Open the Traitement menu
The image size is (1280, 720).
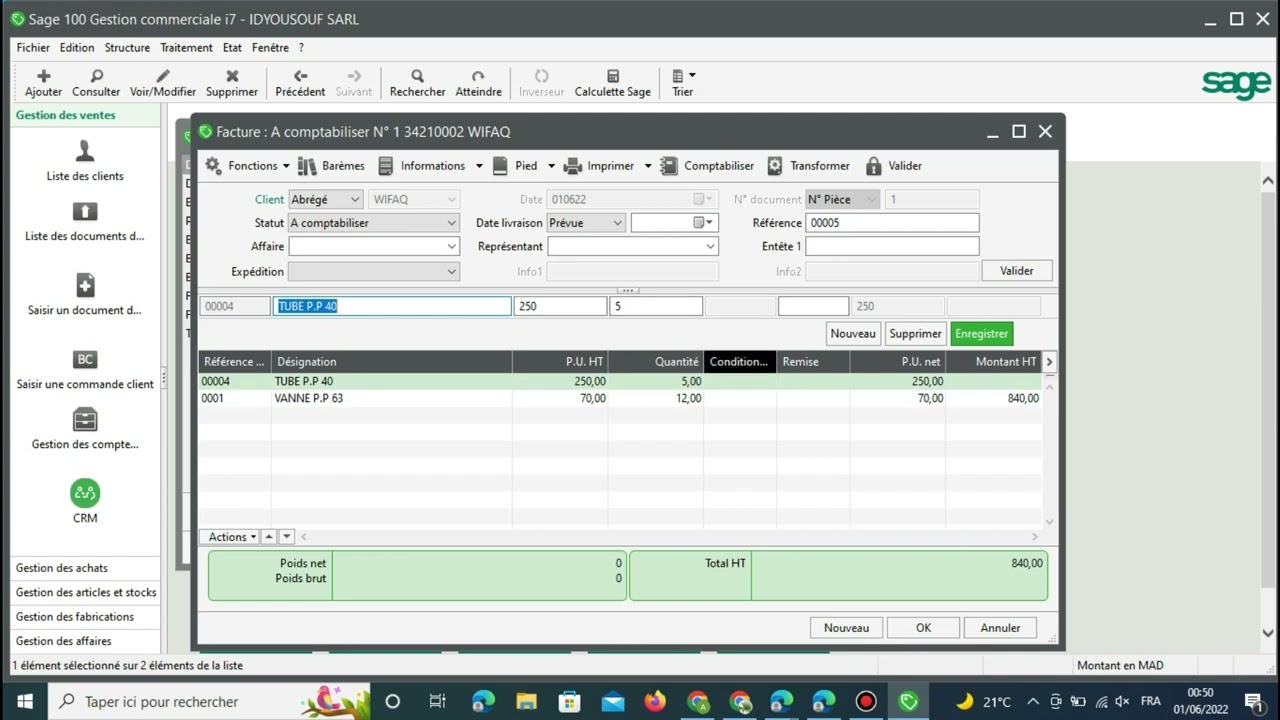pyautogui.click(x=186, y=48)
